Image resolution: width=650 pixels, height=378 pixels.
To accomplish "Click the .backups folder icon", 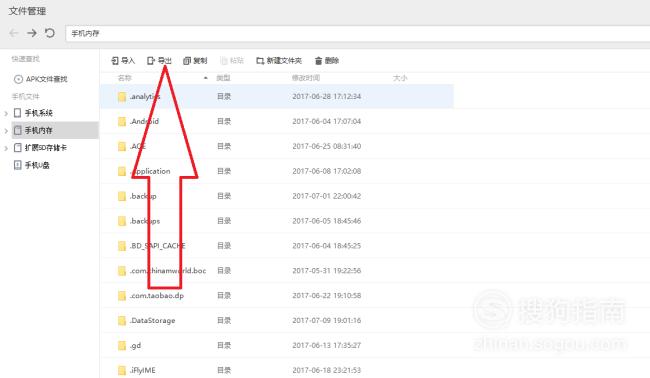I will point(122,221).
